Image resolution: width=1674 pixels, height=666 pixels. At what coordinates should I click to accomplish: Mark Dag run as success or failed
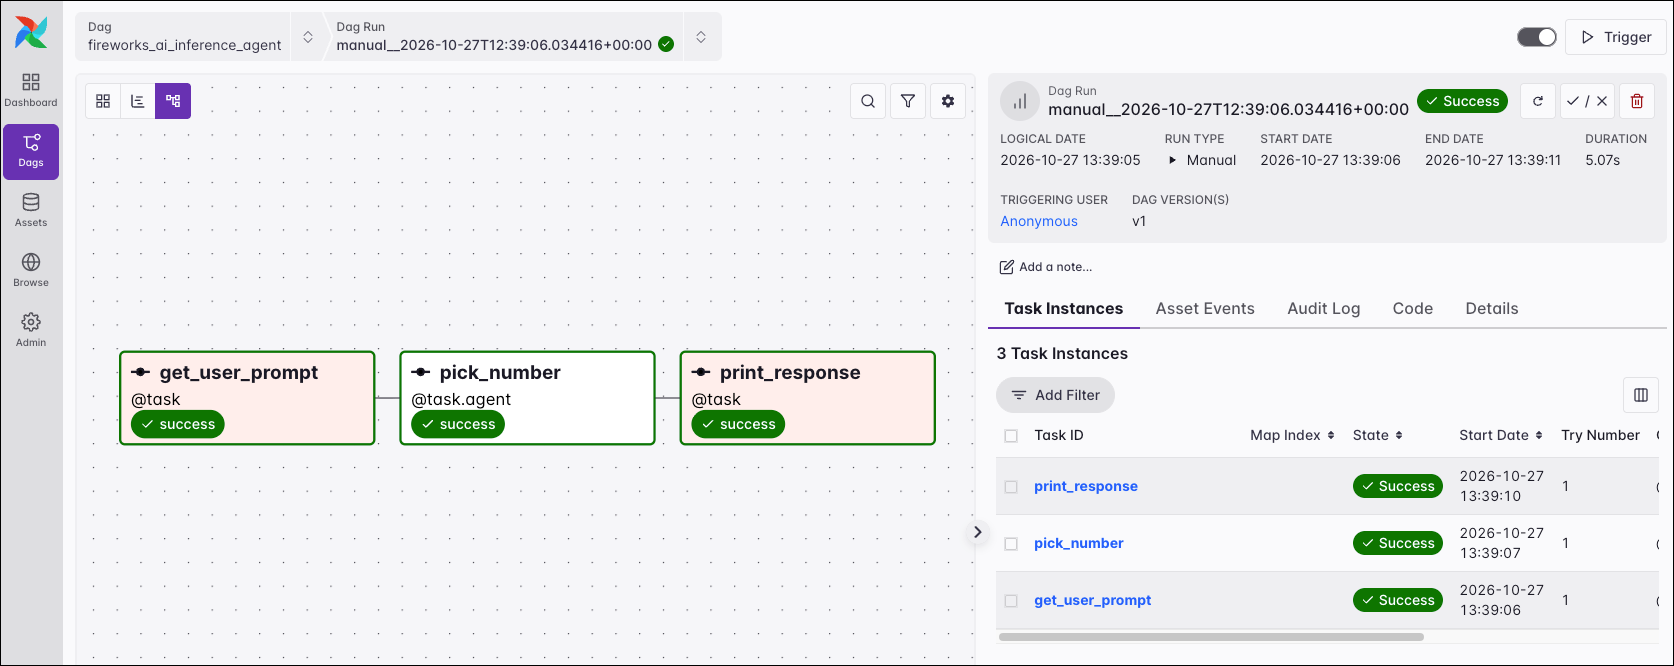pos(1587,101)
